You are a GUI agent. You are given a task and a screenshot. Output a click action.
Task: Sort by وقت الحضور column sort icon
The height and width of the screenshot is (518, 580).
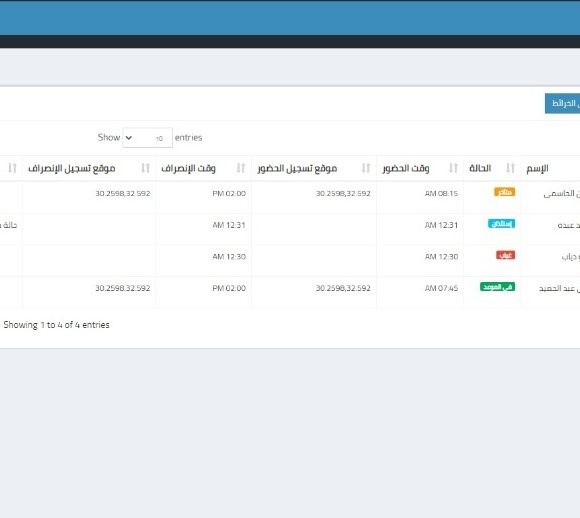(453, 168)
